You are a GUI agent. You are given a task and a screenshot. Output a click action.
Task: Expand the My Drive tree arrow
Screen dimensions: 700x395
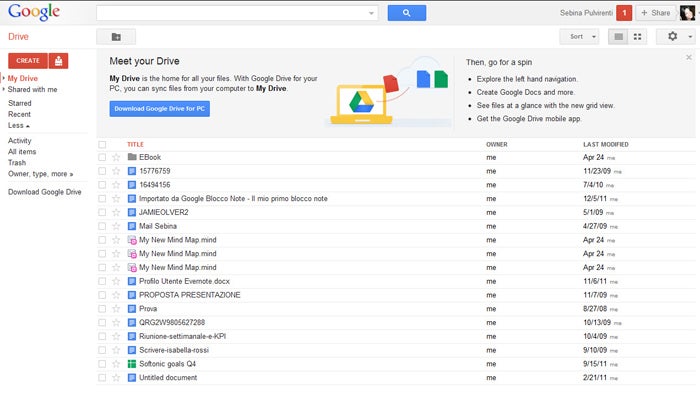click(x=4, y=78)
